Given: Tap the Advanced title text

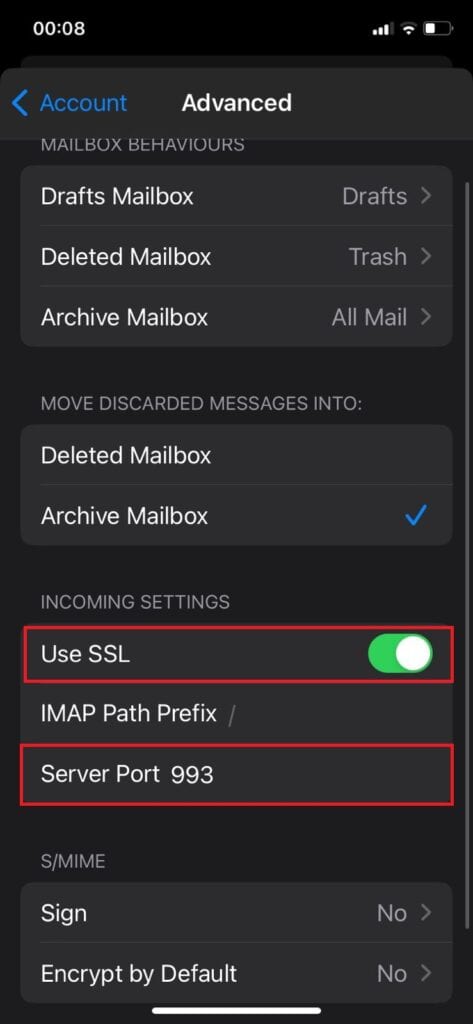Looking at the screenshot, I should [x=236, y=103].
